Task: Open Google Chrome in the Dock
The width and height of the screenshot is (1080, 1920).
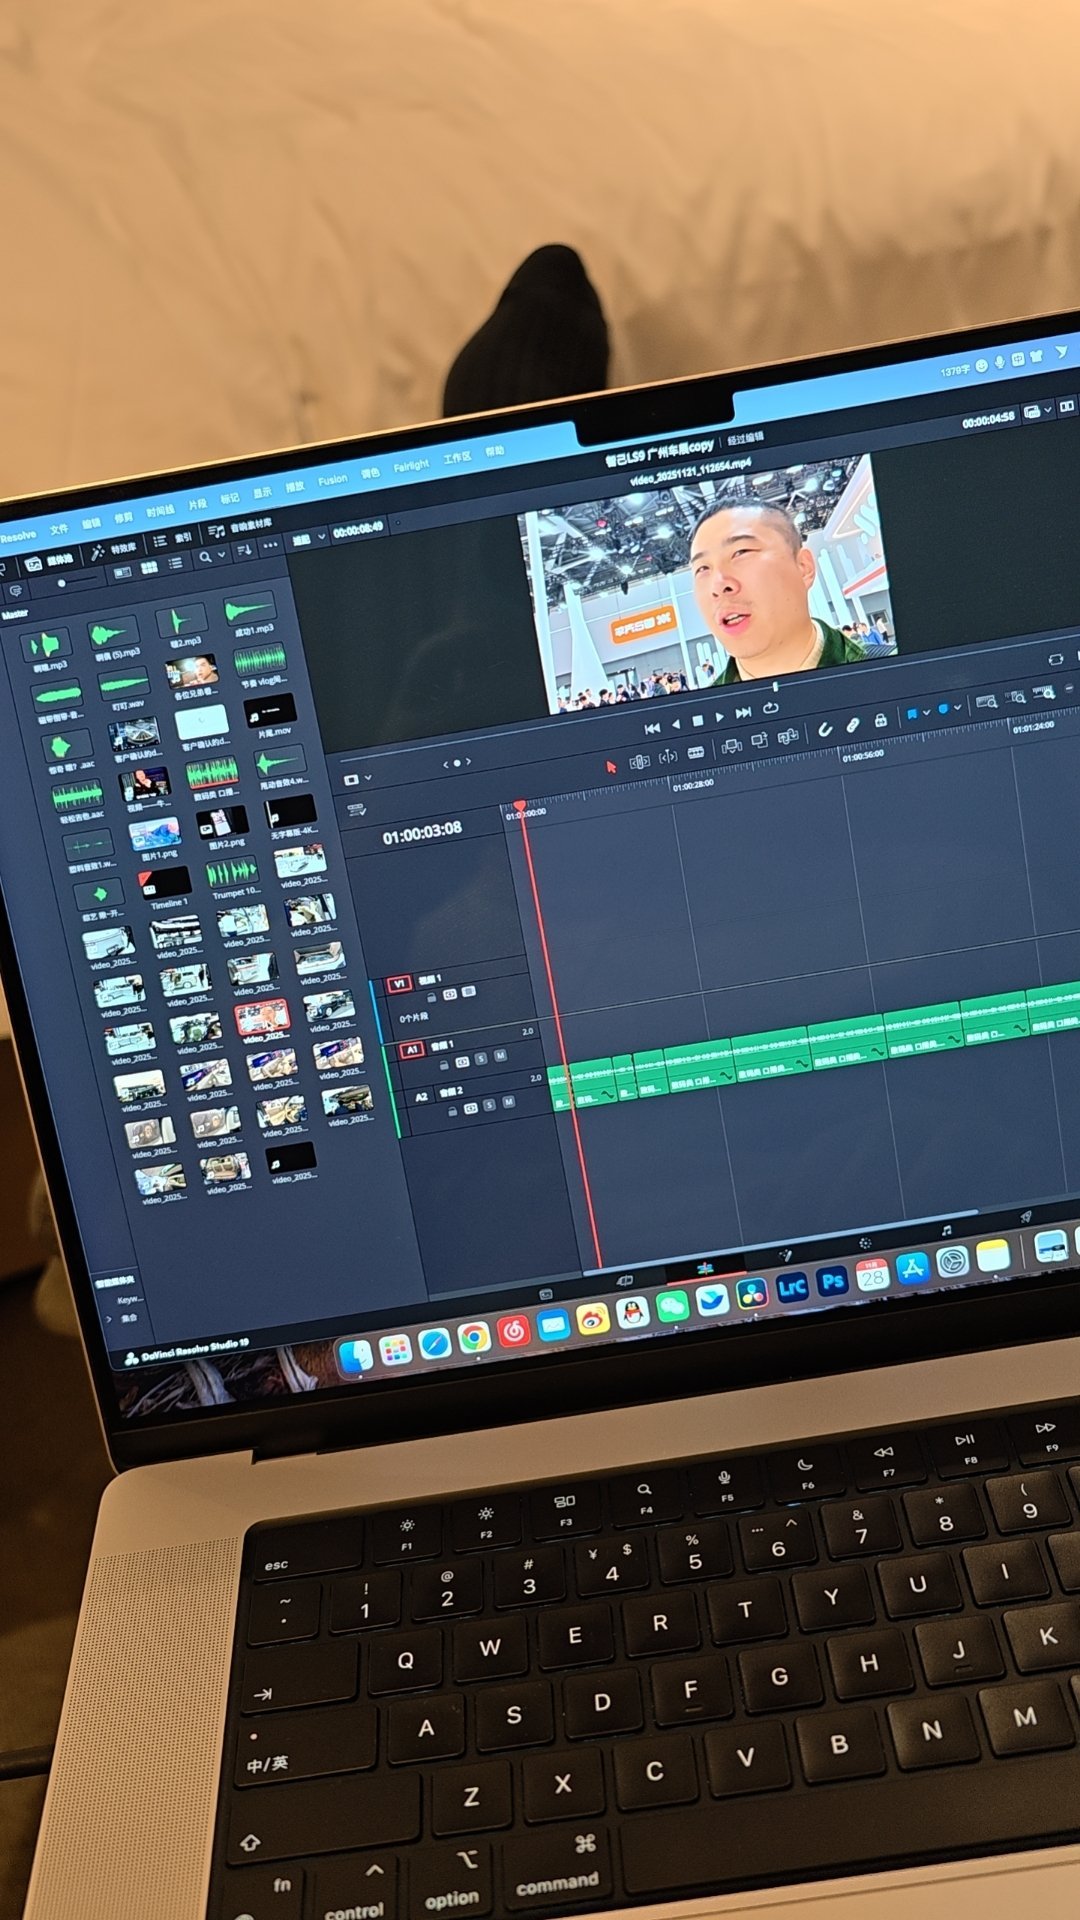Action: pos(474,1337)
